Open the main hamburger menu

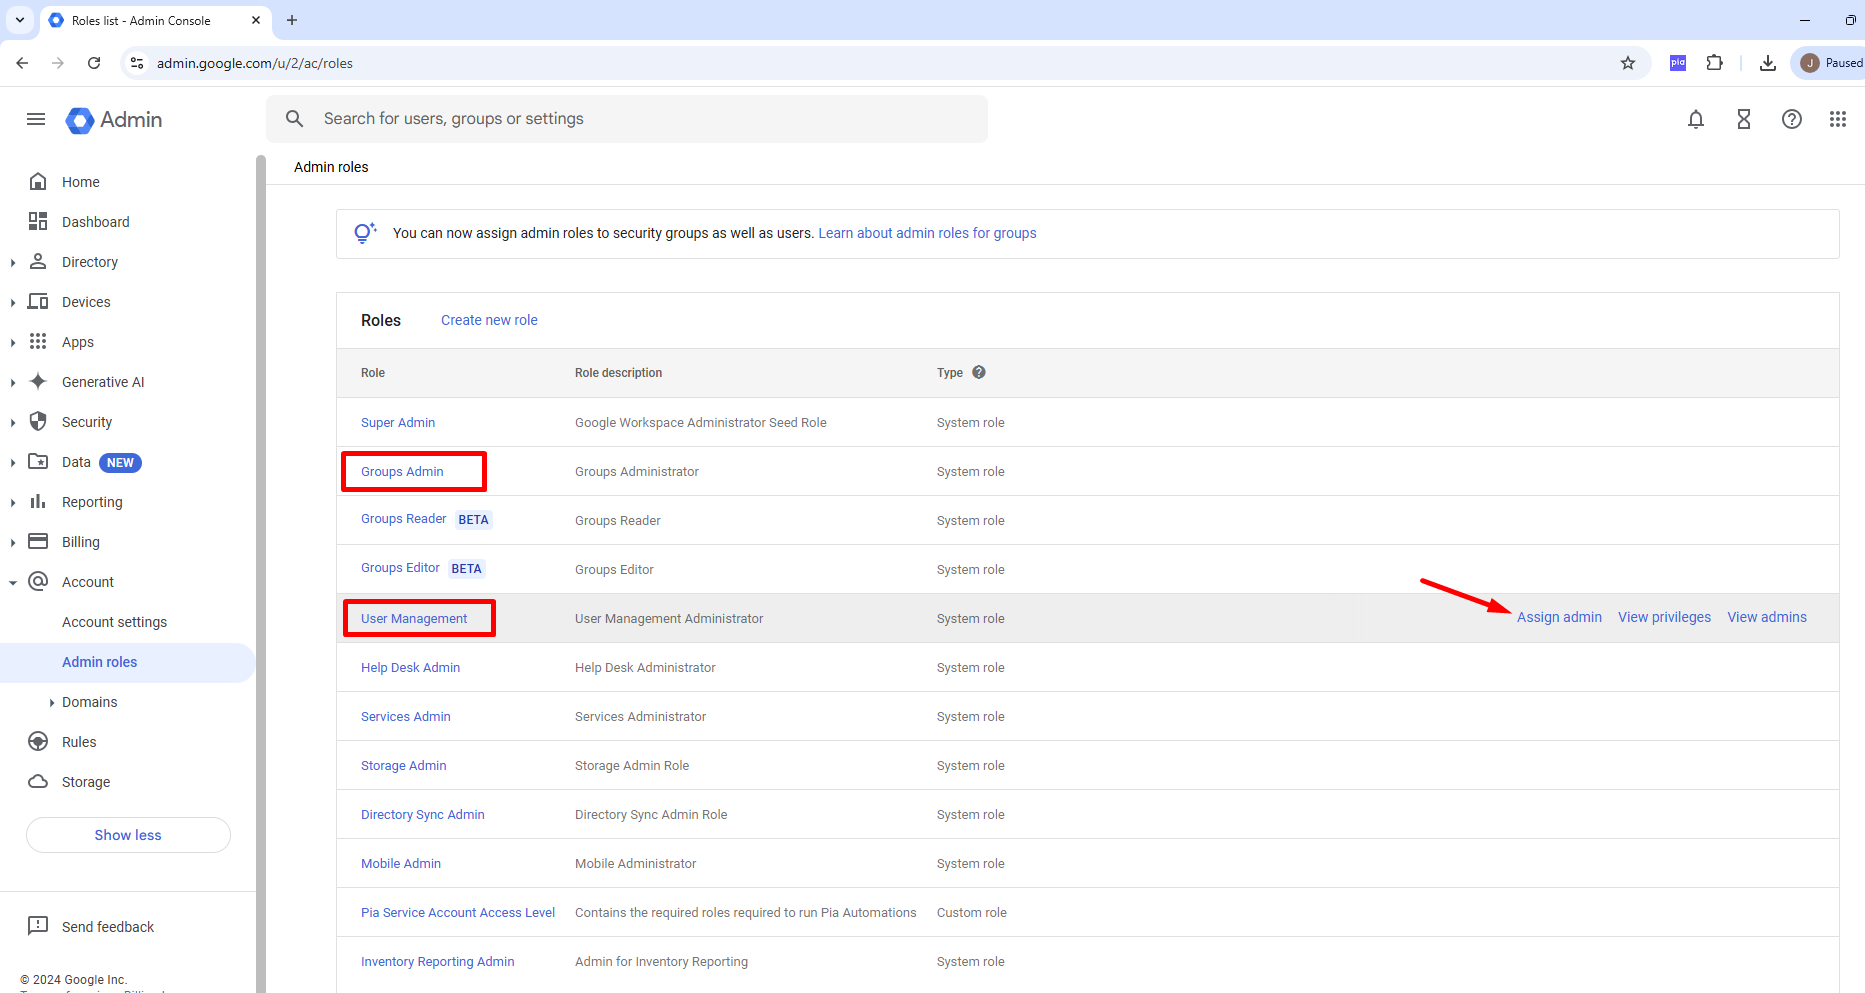coord(36,119)
